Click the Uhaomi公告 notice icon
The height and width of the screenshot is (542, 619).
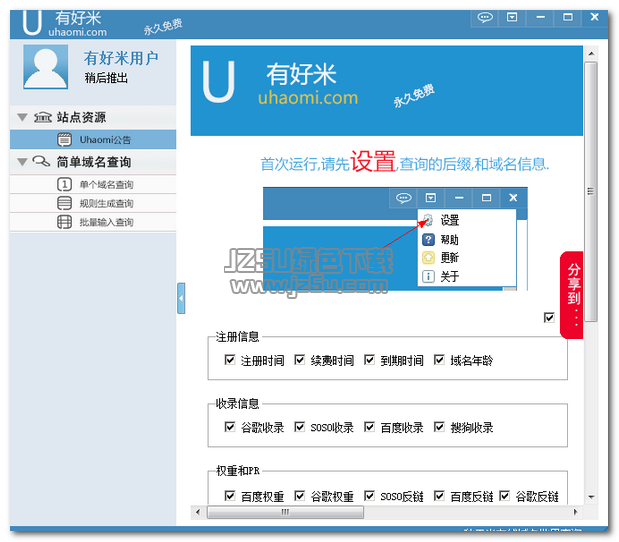pyautogui.click(x=64, y=140)
